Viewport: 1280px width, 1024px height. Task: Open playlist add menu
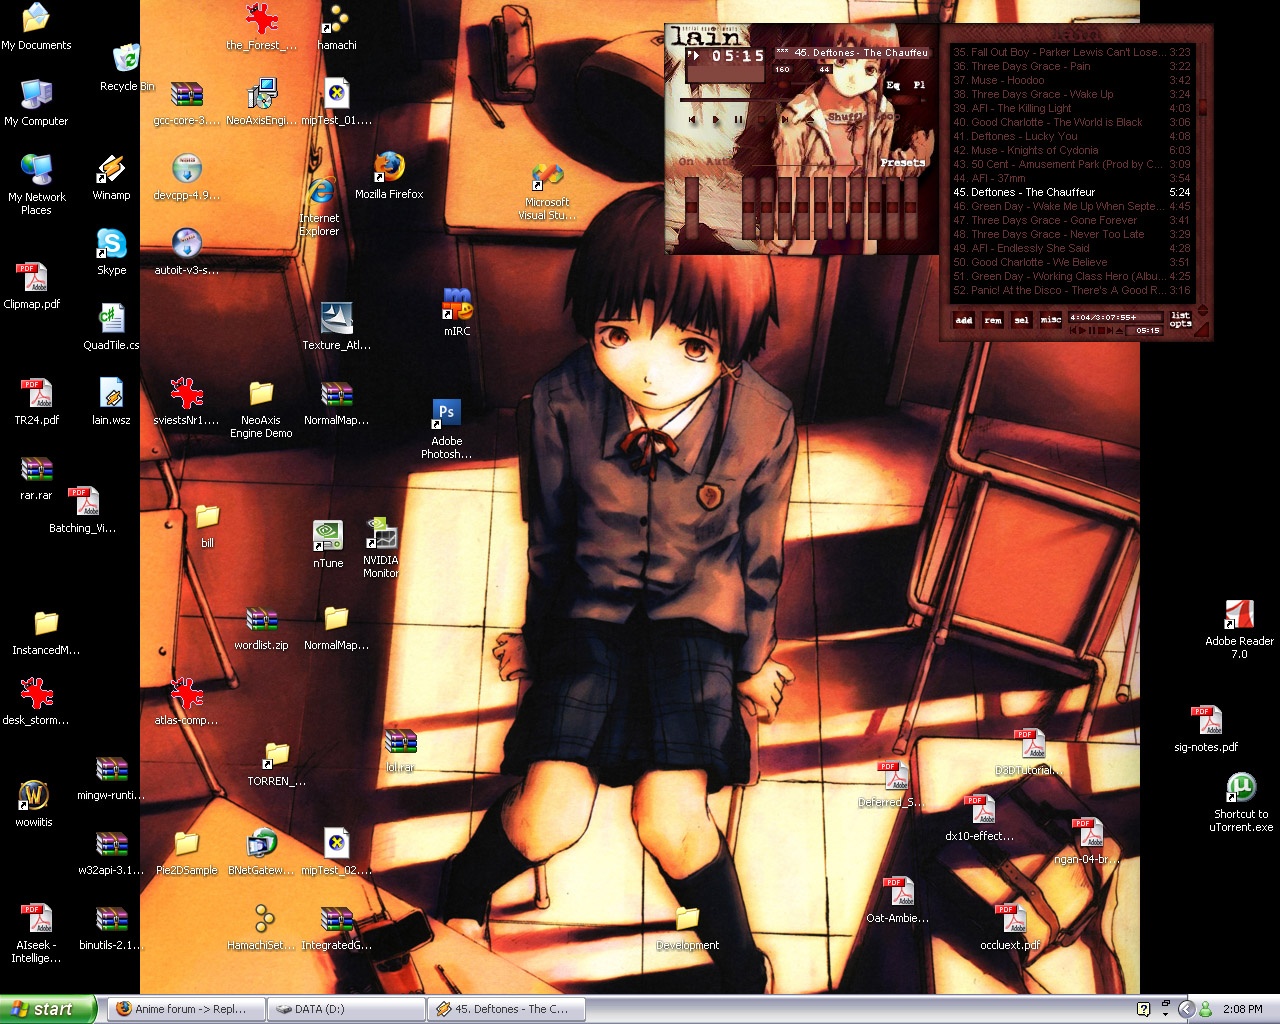(964, 320)
